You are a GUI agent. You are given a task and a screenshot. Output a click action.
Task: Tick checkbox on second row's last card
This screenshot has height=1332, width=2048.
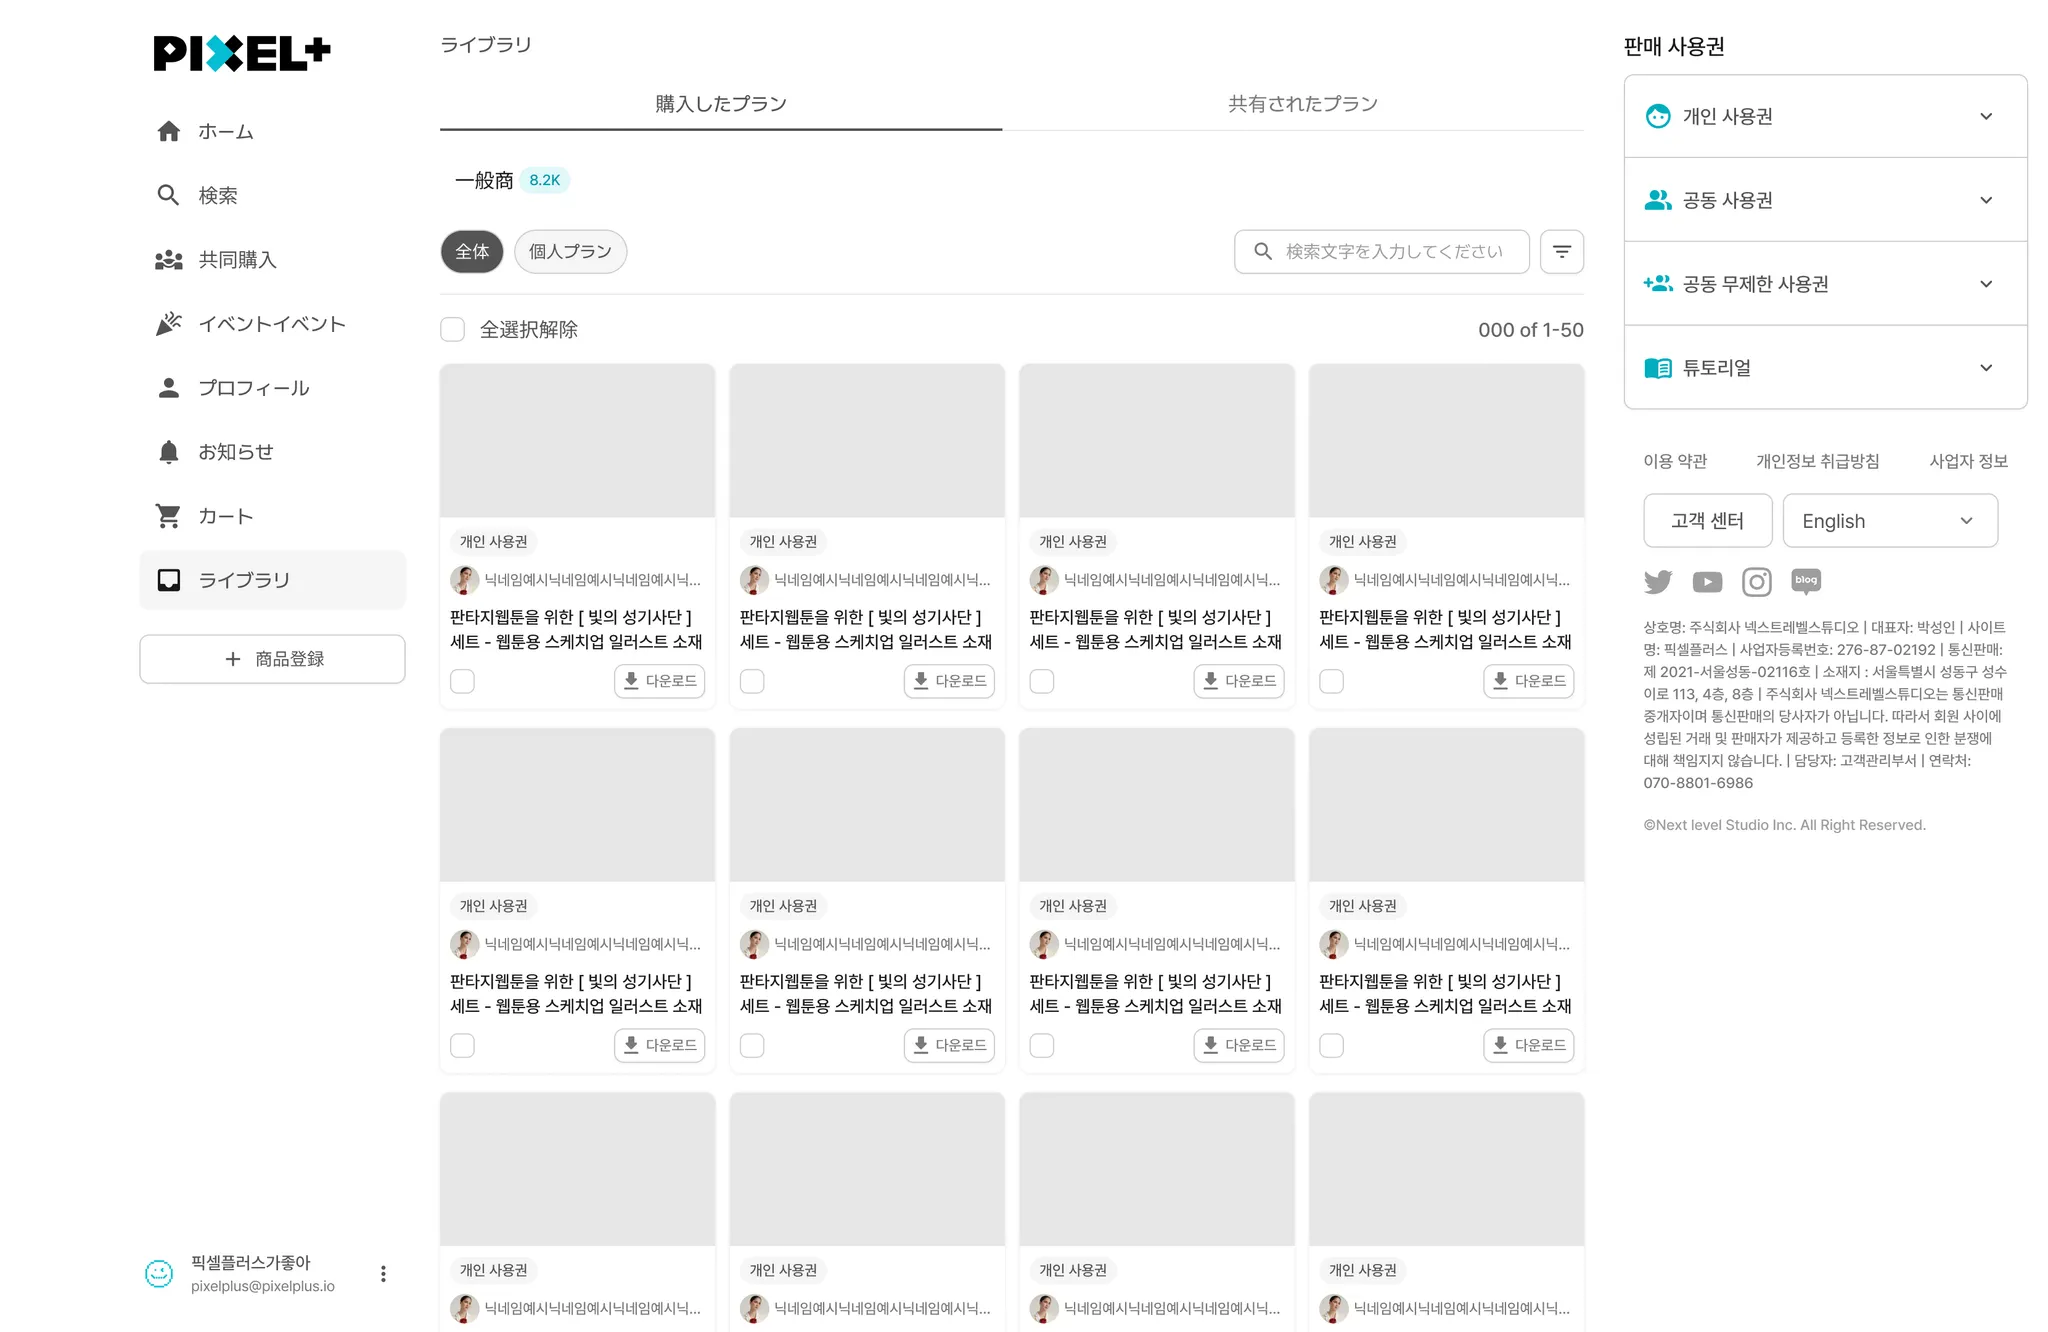point(1331,1045)
